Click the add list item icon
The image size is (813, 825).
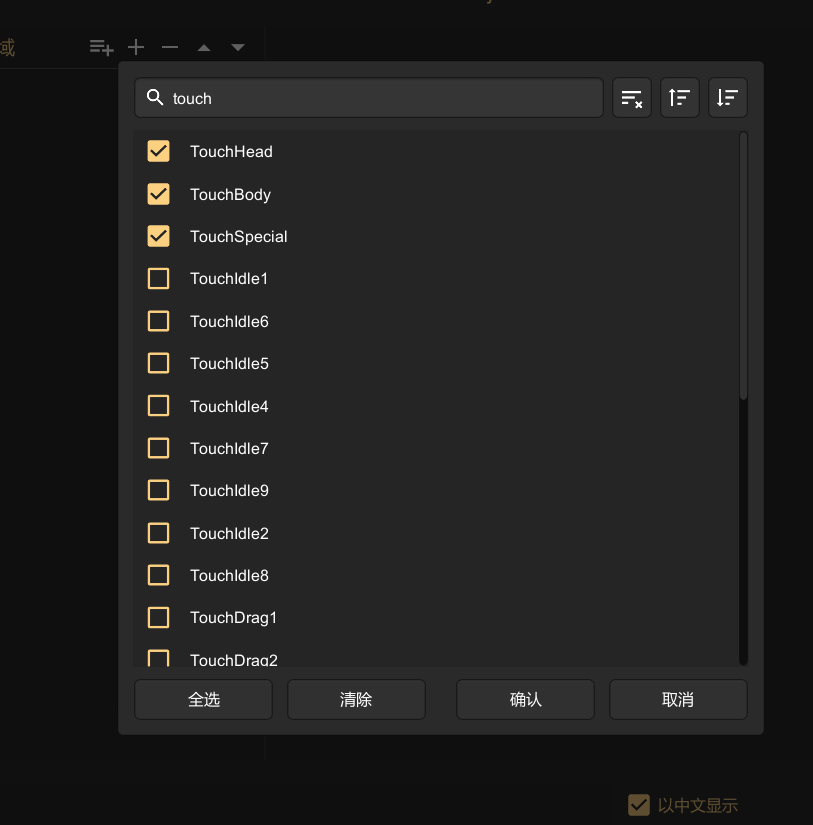click(x=101, y=47)
